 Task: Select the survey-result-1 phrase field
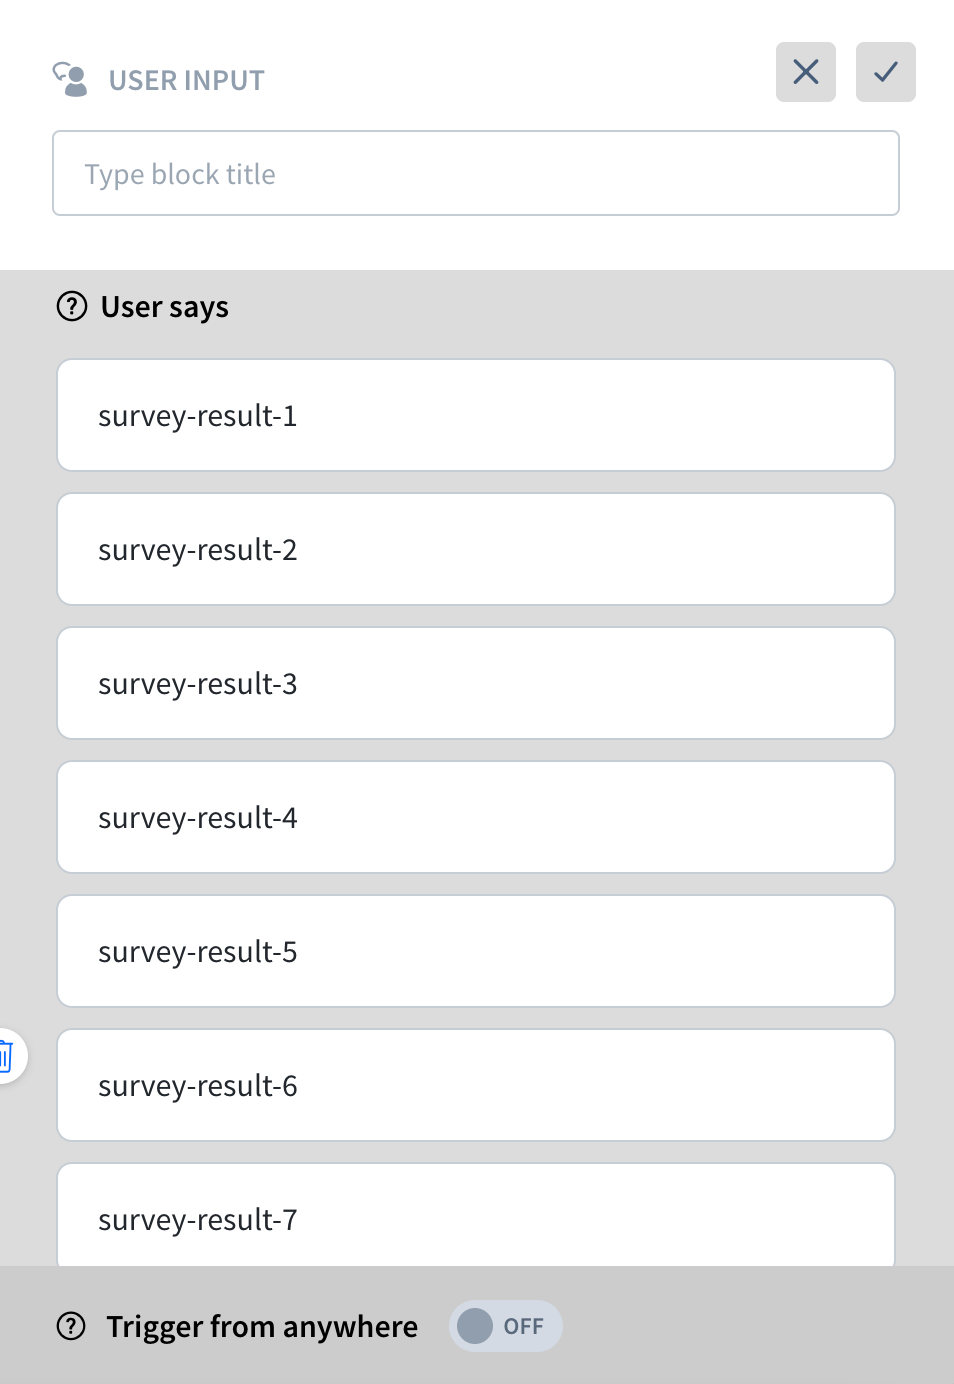[476, 415]
